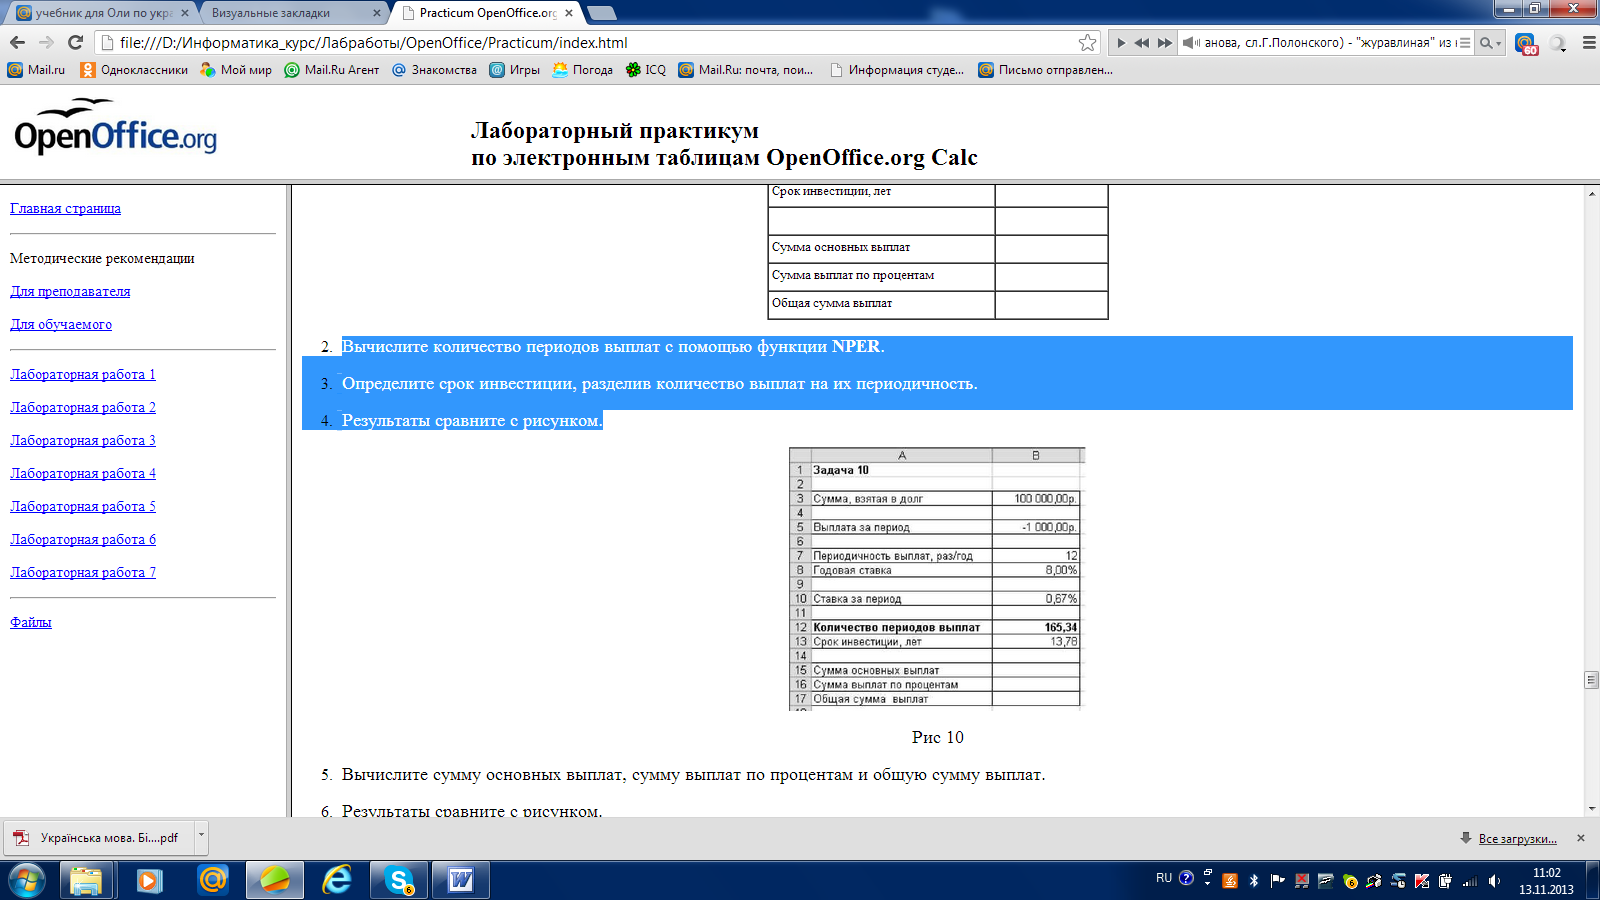Click the Рис 10 spreadsheet image
Screen dimensions: 1600x900
[x=937, y=579]
